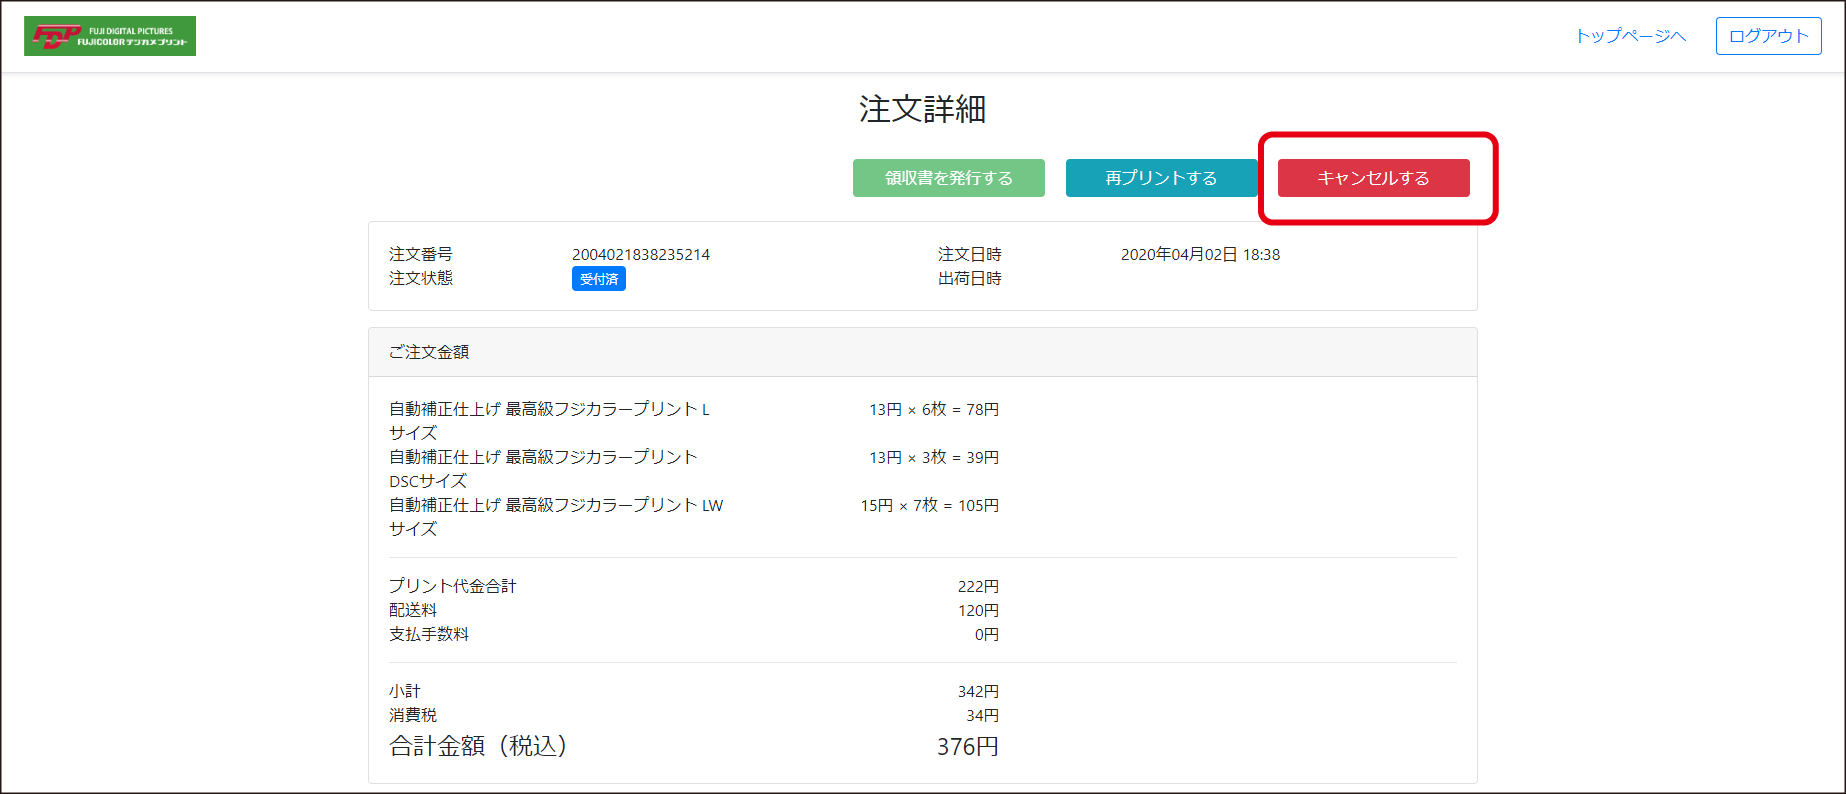
Task: Click the ご注文金額 section header
Action: (923, 352)
